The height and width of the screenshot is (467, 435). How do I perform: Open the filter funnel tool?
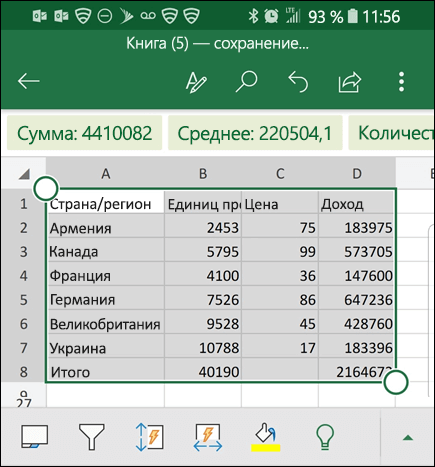tap(92, 437)
